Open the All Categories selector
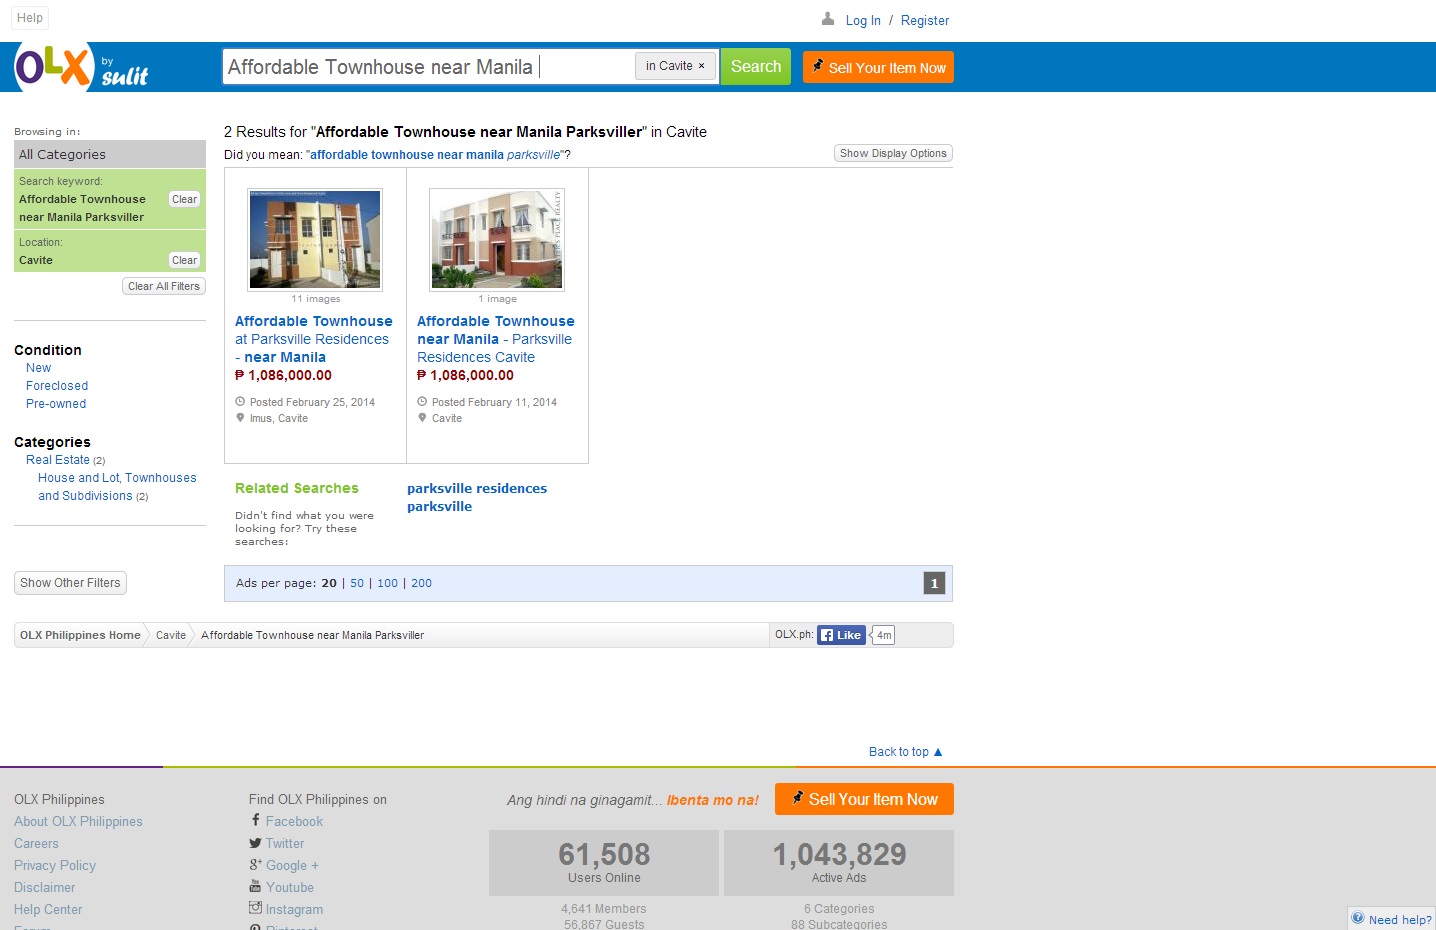 (x=110, y=154)
